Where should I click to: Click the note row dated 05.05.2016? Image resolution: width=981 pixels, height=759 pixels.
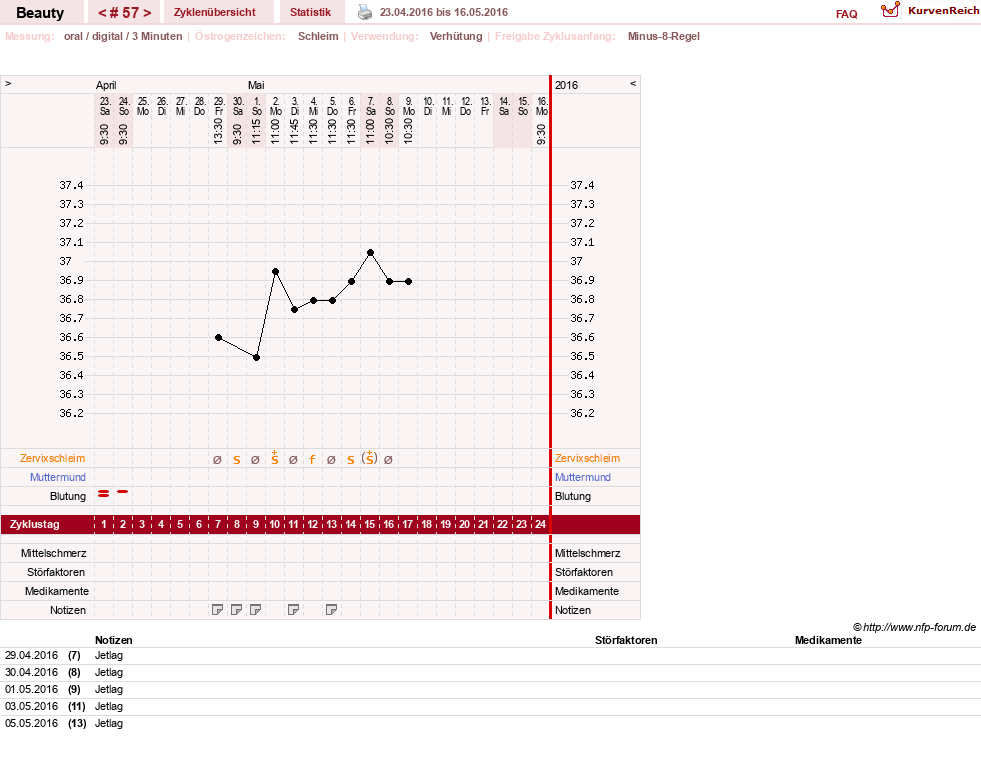490,723
